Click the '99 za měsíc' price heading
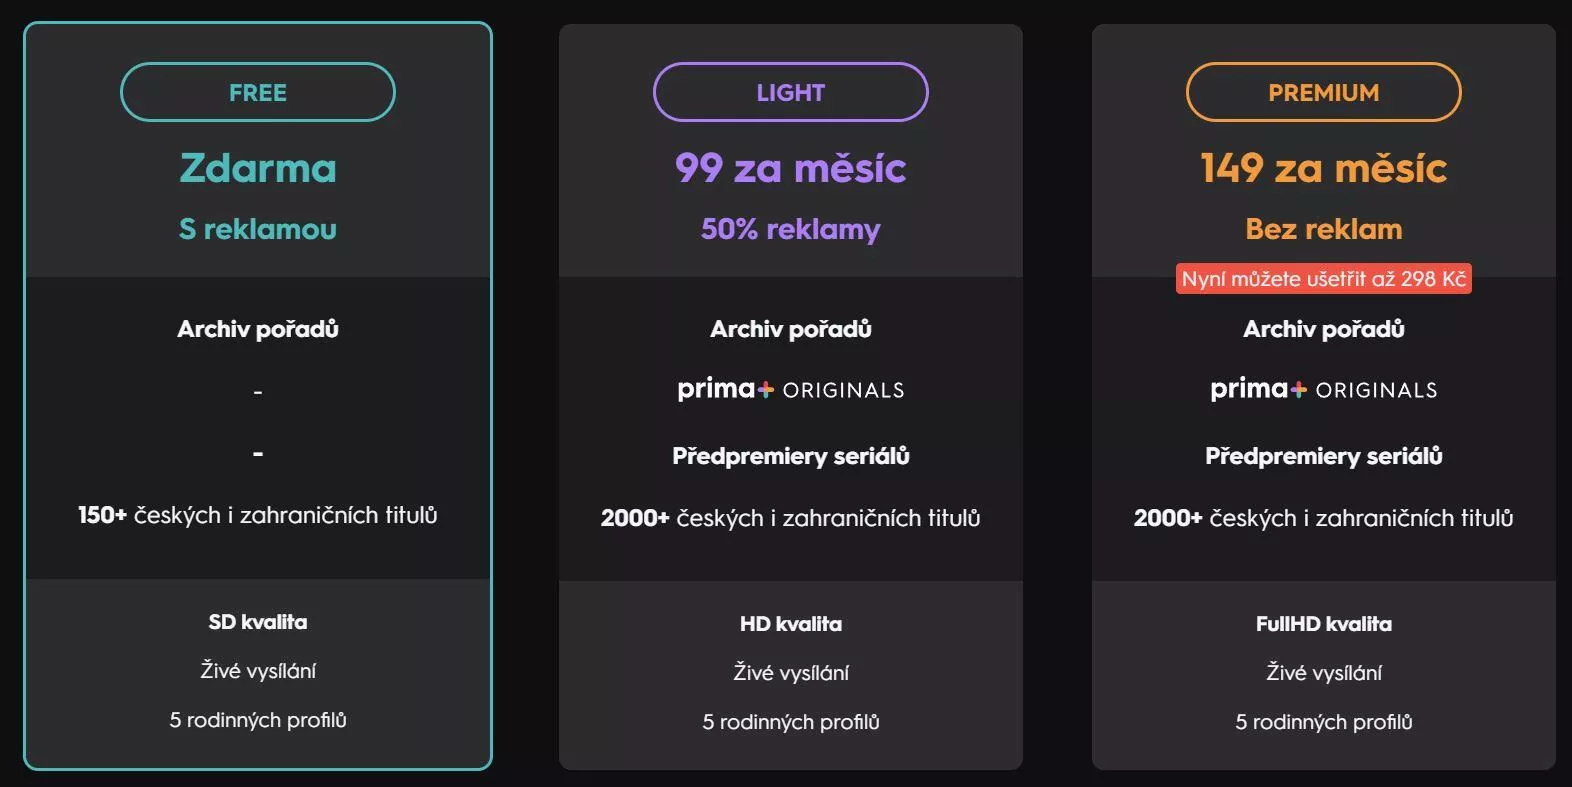Screen dimensions: 1572x787 pos(791,168)
